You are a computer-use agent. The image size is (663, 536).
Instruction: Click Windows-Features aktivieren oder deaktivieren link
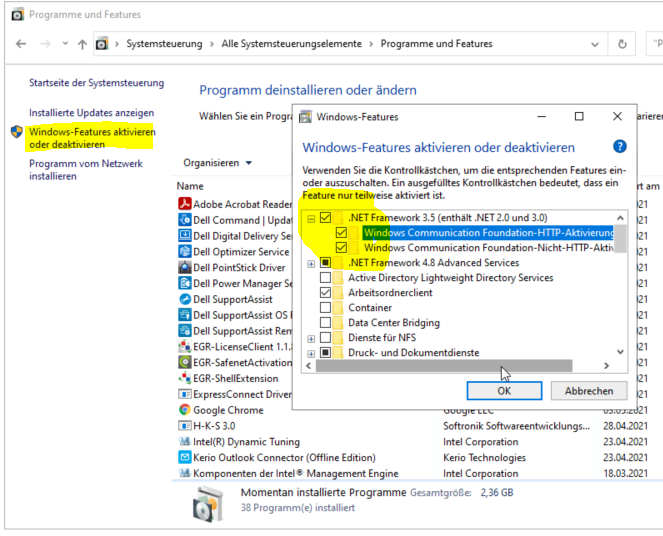point(92,138)
